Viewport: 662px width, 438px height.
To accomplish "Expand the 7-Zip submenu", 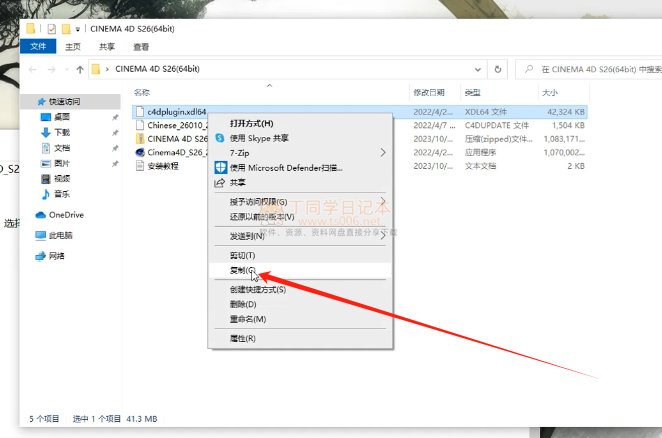I will 301,153.
